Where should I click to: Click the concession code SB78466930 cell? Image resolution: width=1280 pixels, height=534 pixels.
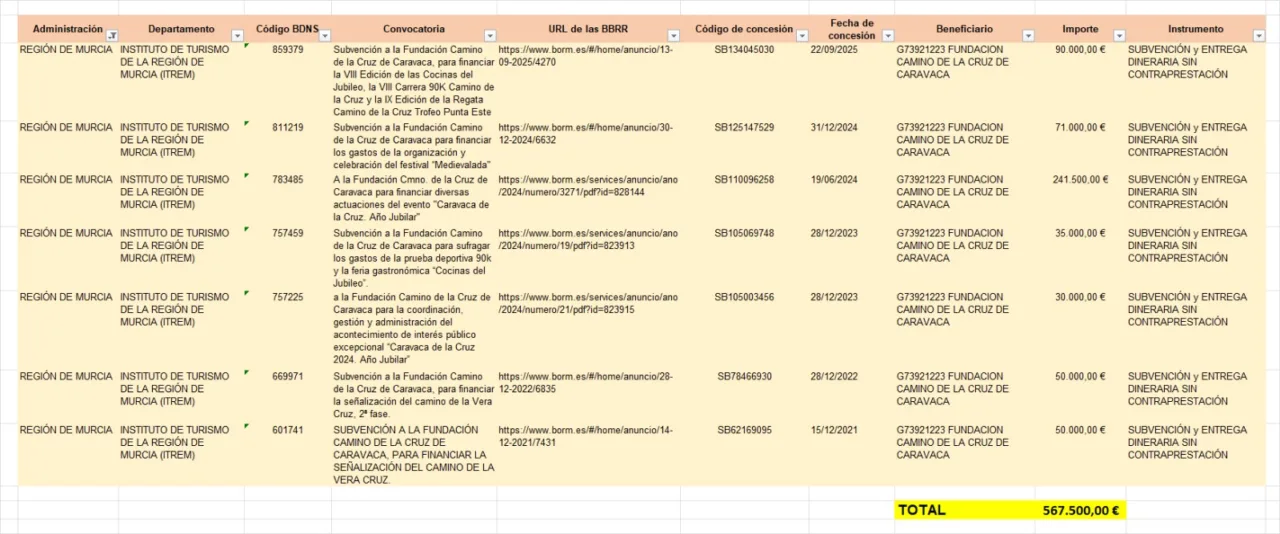pos(744,377)
